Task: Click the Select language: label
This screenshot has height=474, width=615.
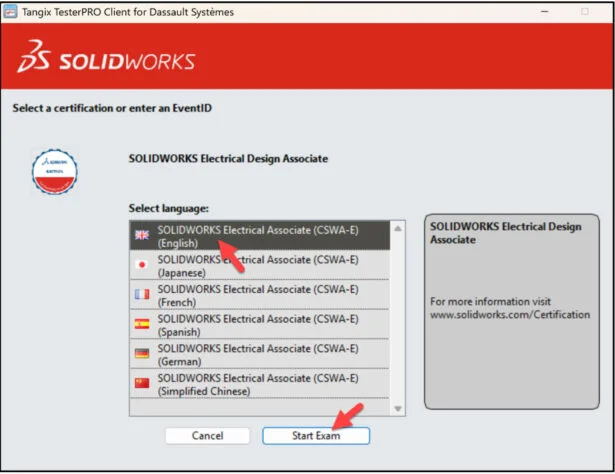Action: [x=169, y=208]
